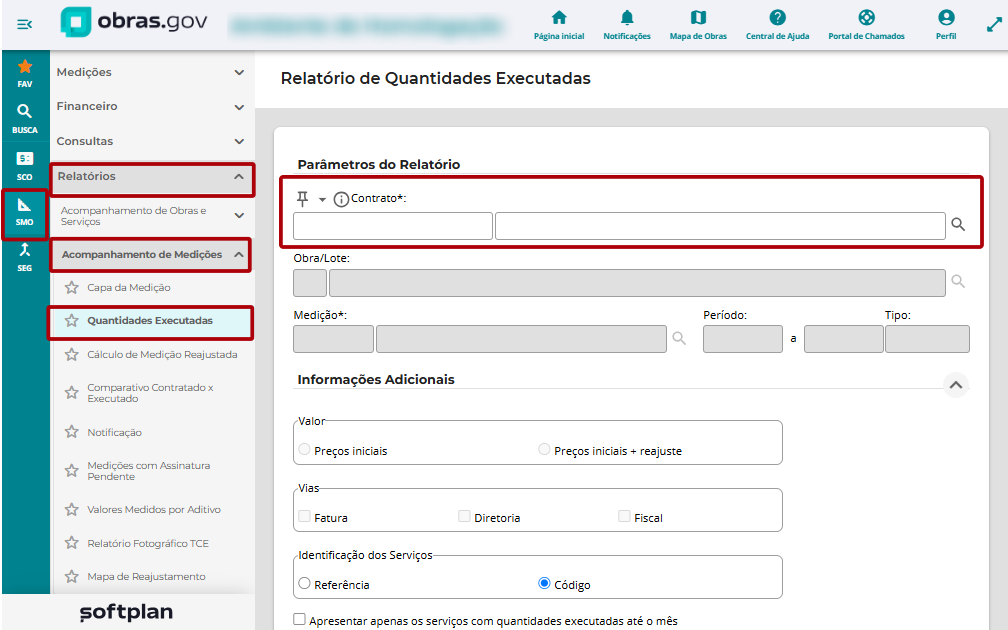Click the Contrato description input field
The height and width of the screenshot is (630, 1008).
pos(720,226)
